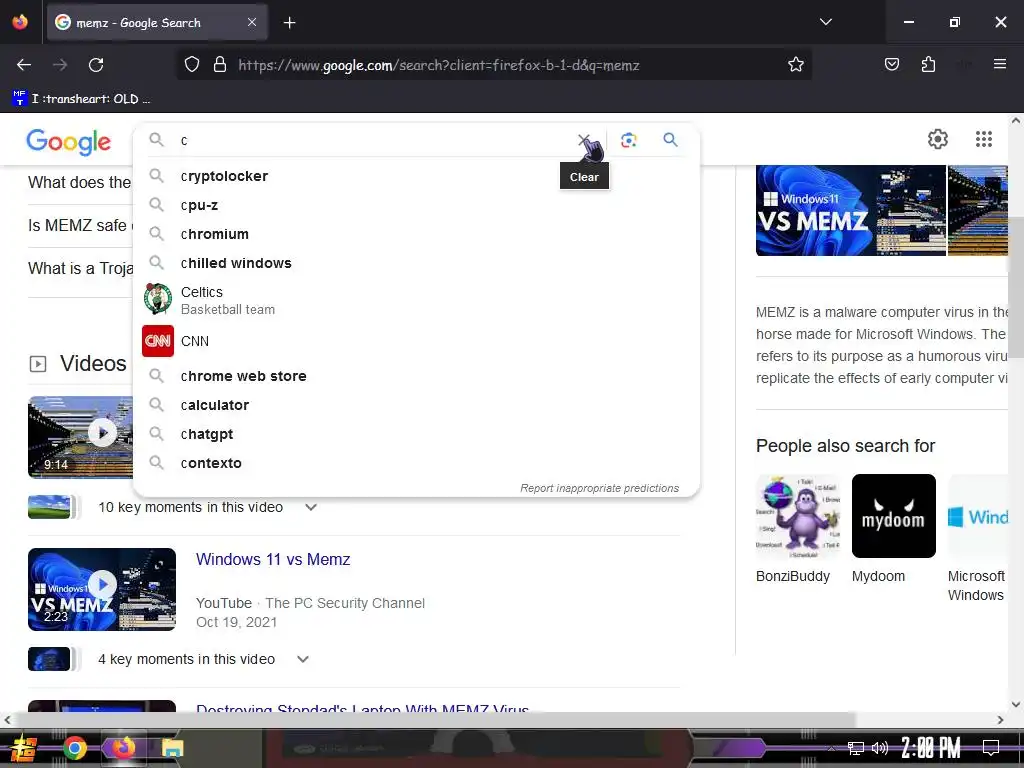Open the transheart OLD bookmark
The width and height of the screenshot is (1024, 768).
(x=82, y=99)
